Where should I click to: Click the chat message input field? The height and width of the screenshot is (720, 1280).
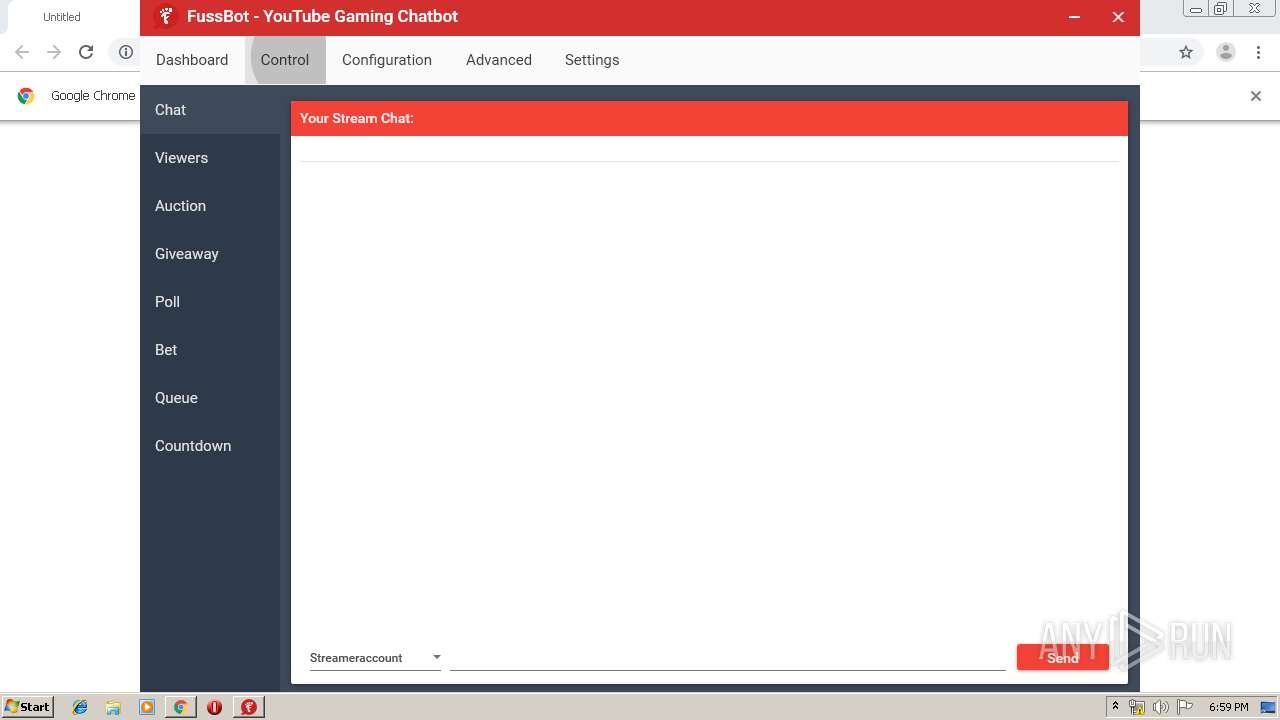click(x=727, y=658)
